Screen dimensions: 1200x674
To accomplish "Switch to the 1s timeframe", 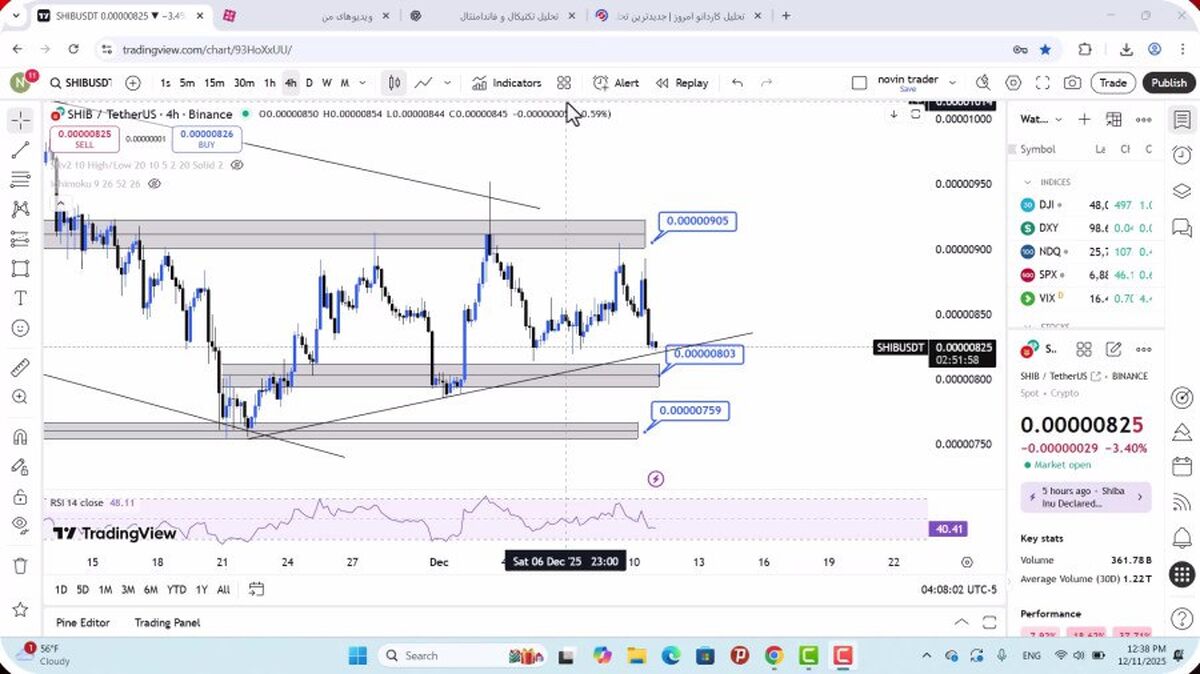I will 165,83.
